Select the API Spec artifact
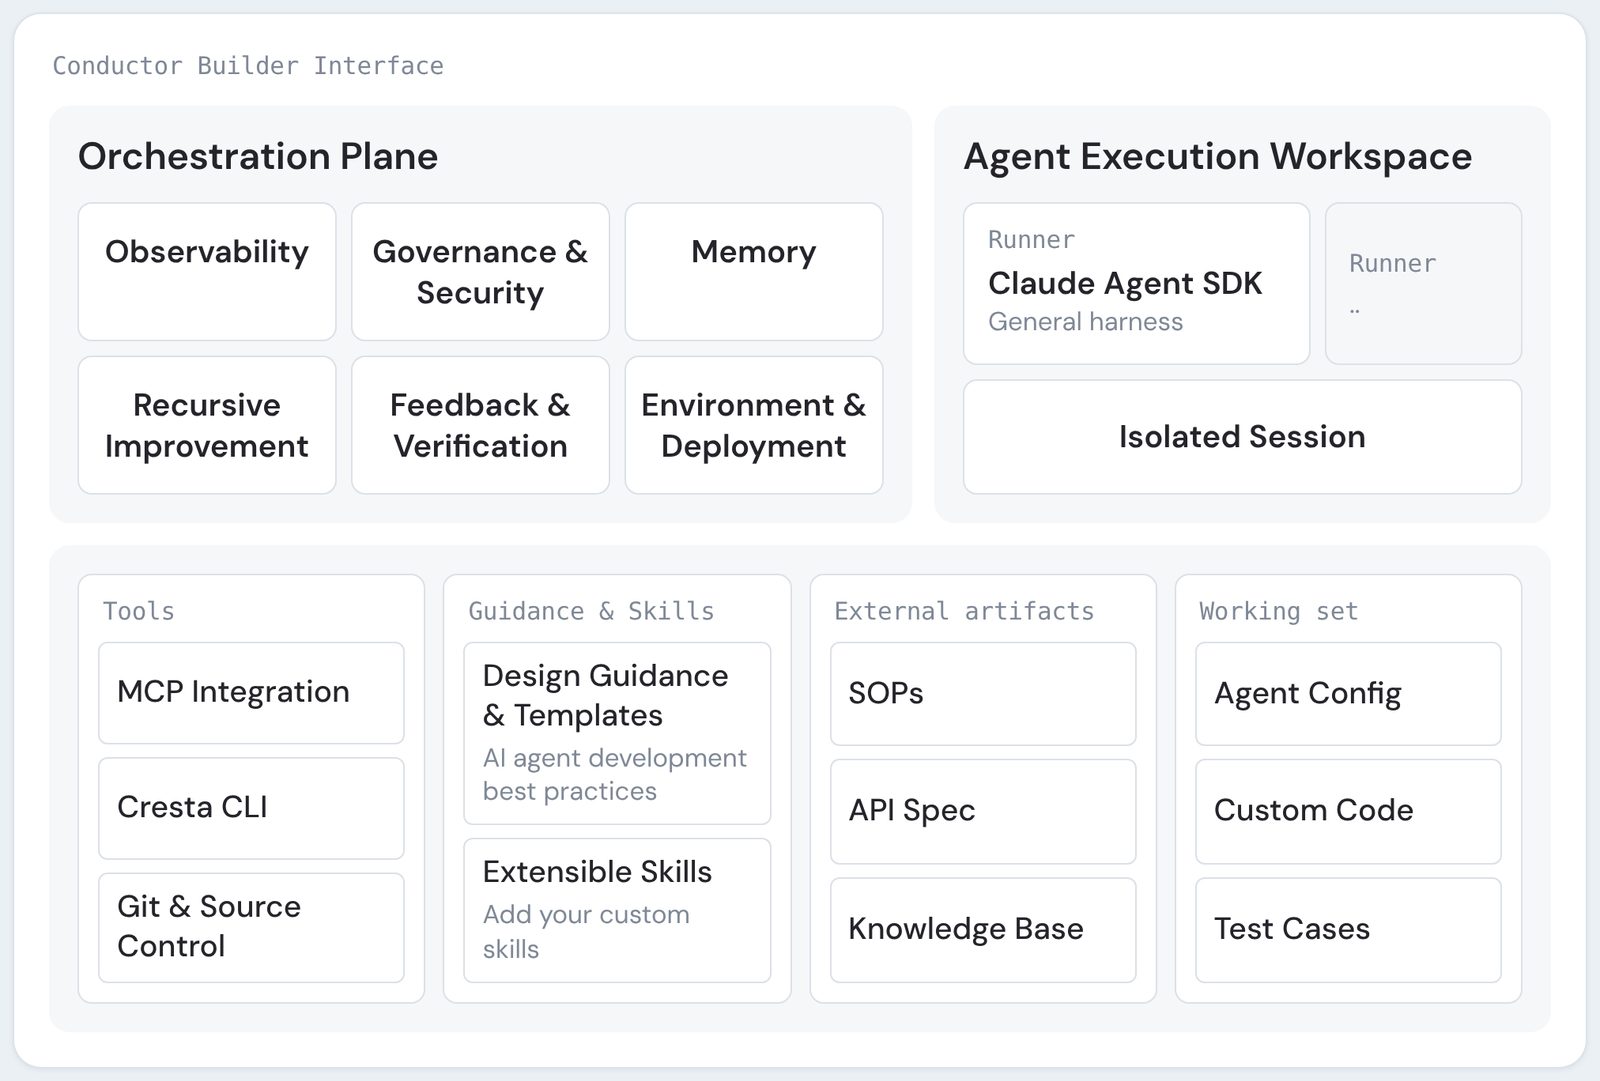The width and height of the screenshot is (1600, 1081). pyautogui.click(x=983, y=812)
